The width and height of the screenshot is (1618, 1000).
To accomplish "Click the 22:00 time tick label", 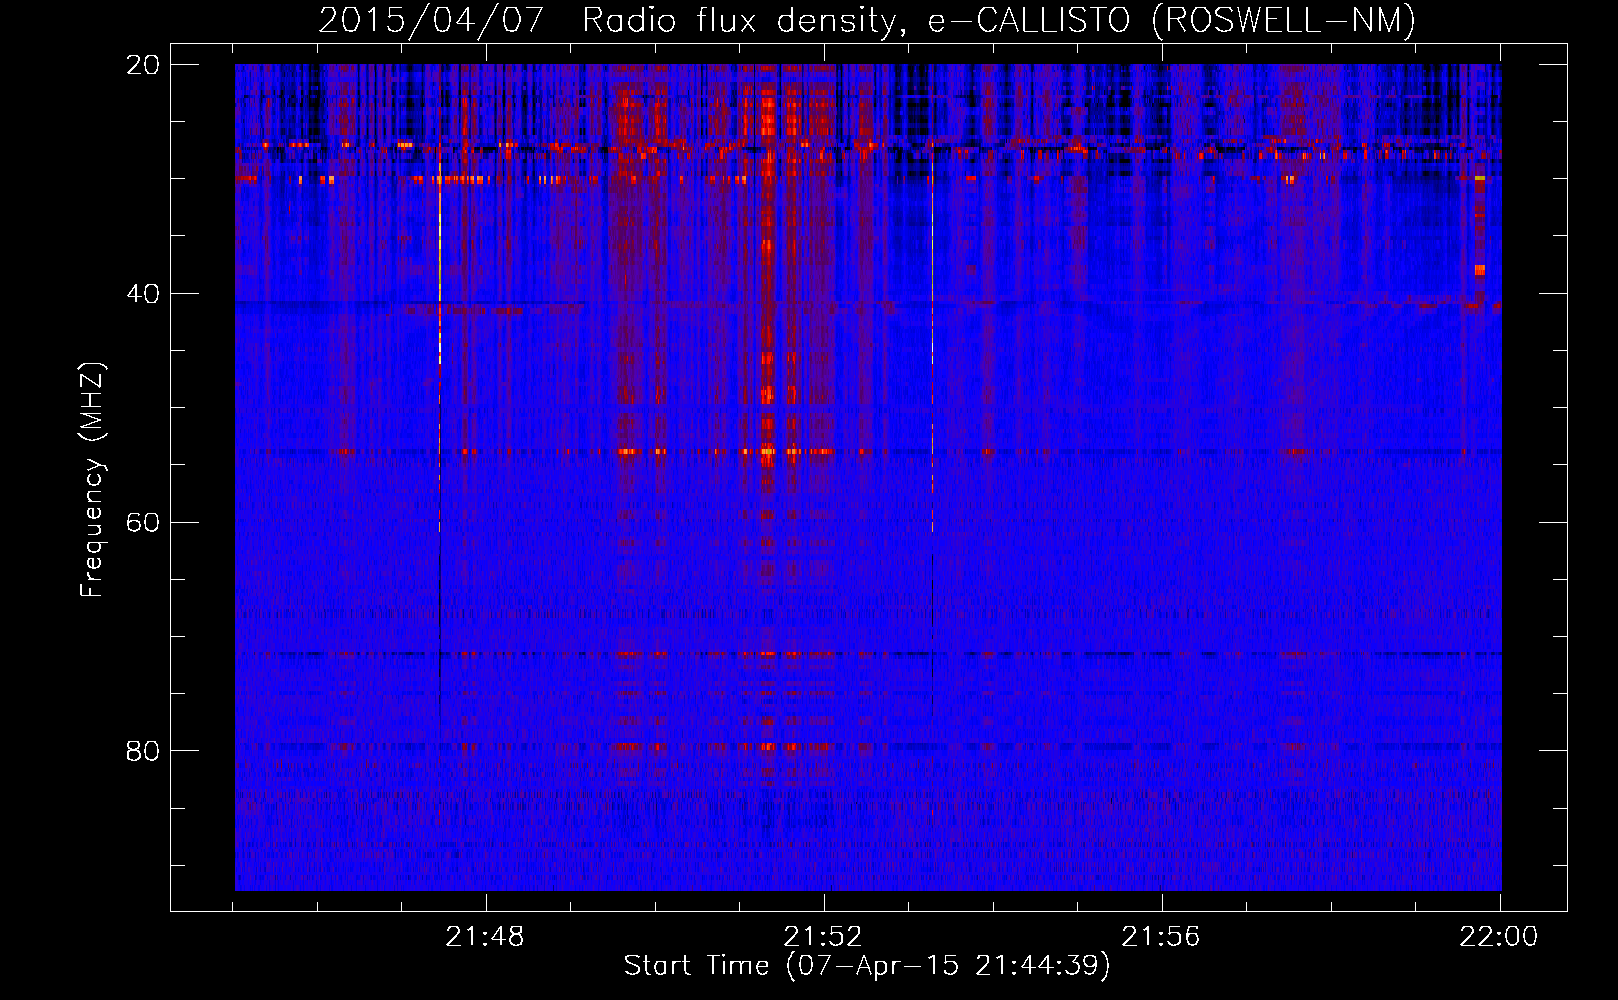I will [1499, 937].
